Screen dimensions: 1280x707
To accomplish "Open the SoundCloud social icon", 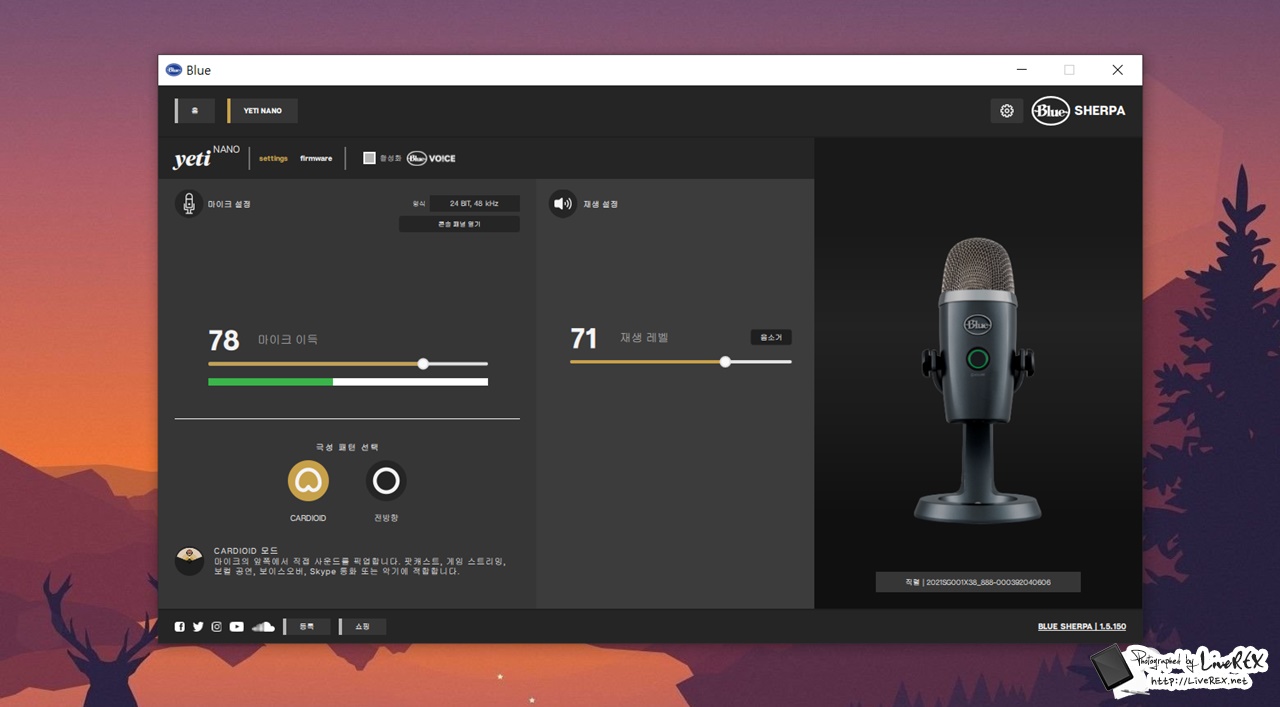I will (263, 627).
